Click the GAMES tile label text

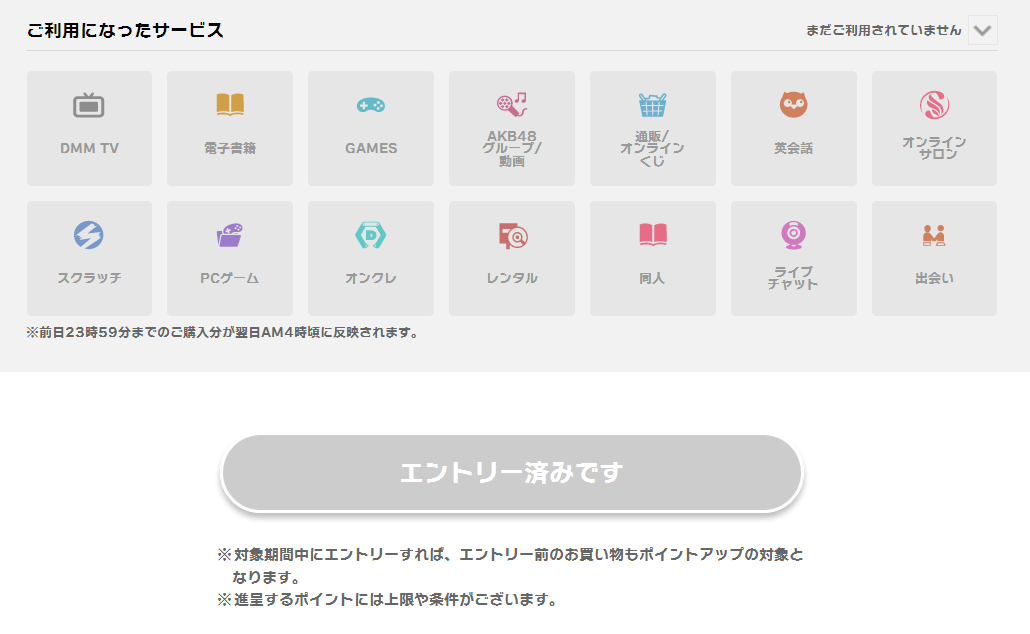pyautogui.click(x=371, y=148)
